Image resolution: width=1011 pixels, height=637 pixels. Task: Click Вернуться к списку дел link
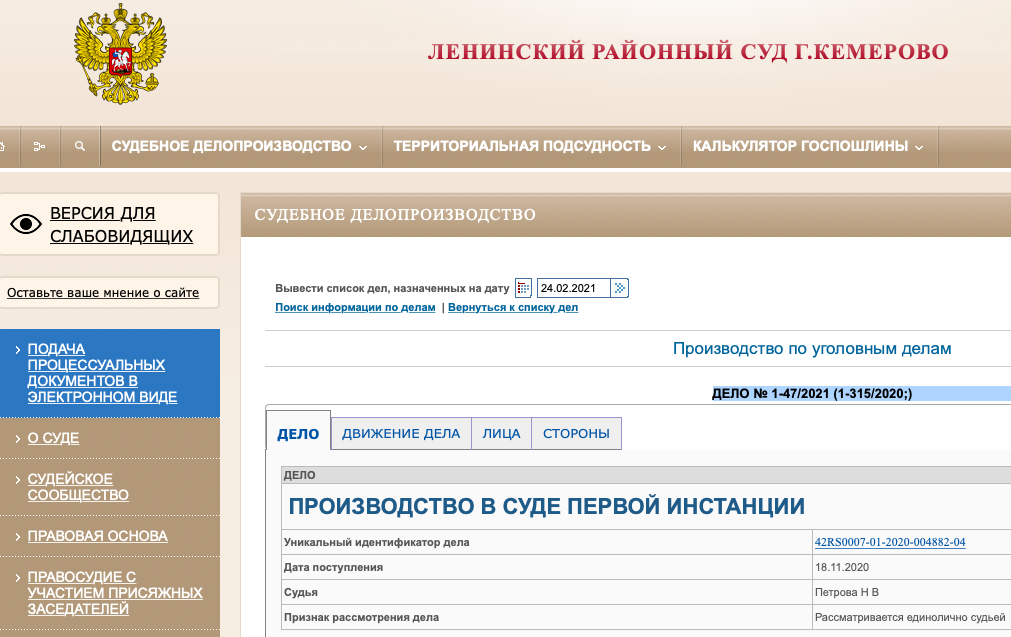pyautogui.click(x=513, y=308)
